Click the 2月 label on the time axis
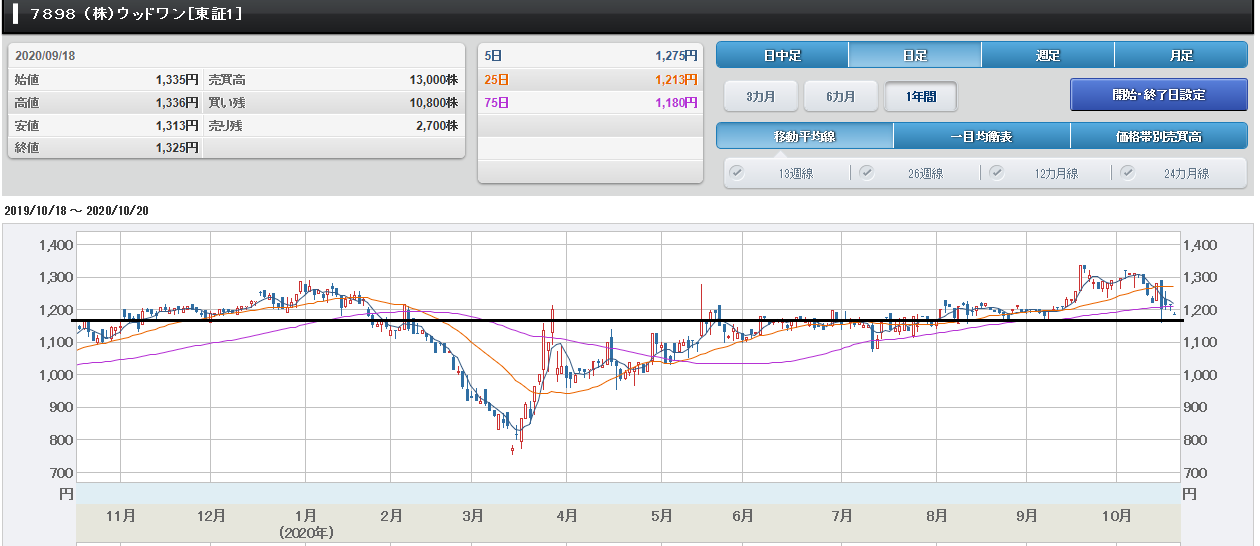Image resolution: width=1260 pixels, height=546 pixels. (391, 515)
